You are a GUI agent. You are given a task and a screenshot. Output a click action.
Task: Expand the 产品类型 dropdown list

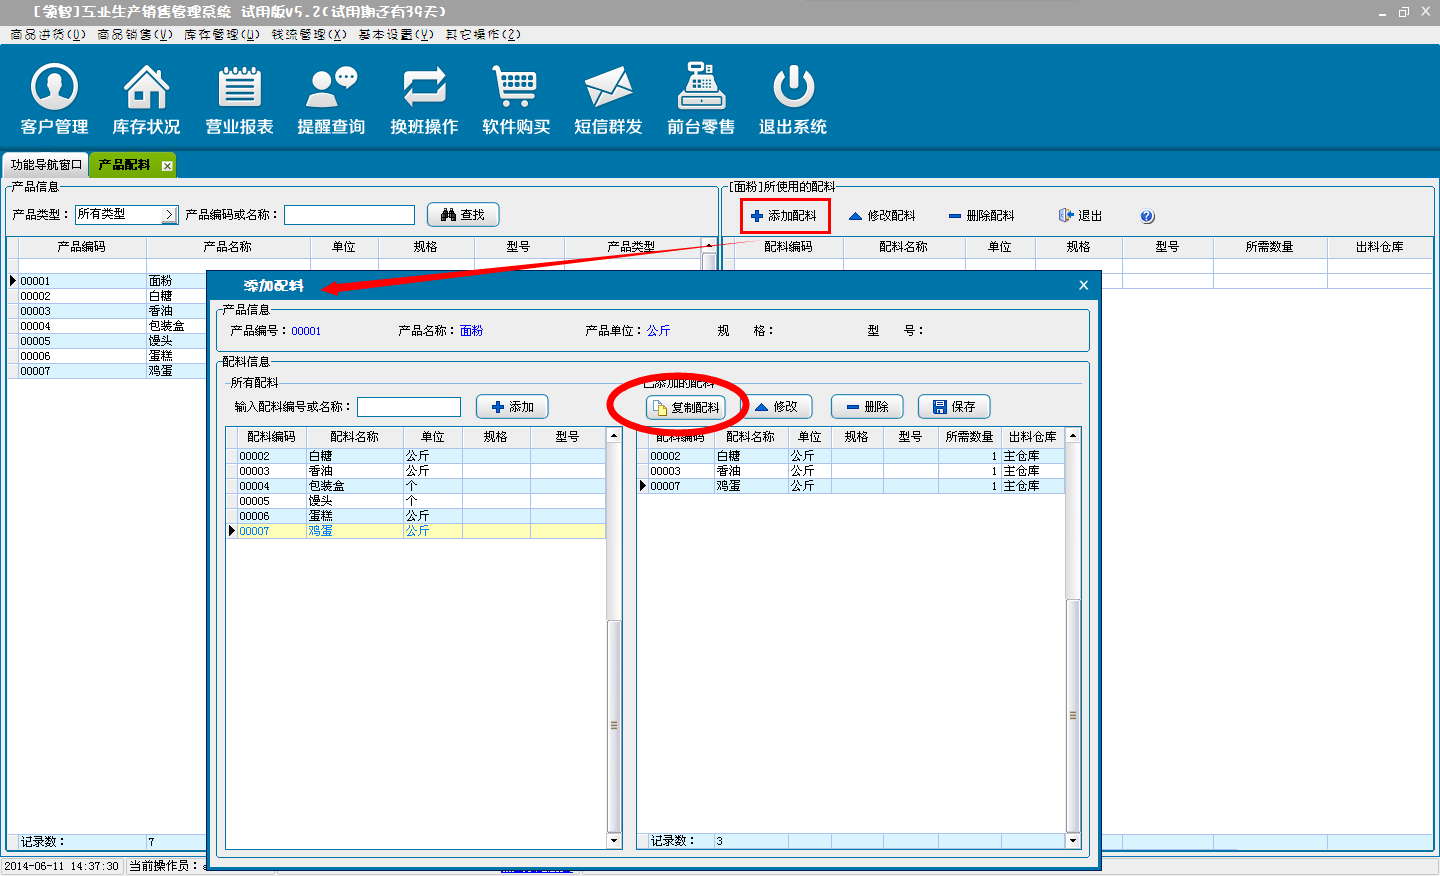pos(169,215)
